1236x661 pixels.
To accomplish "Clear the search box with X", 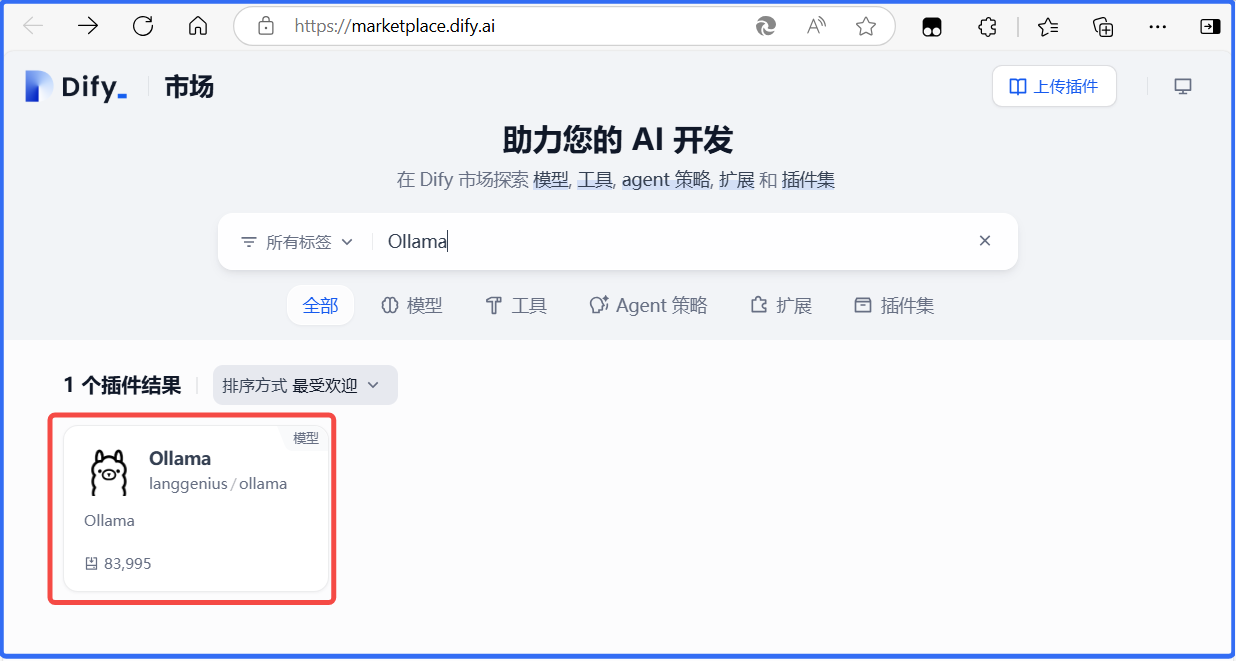I will point(985,240).
